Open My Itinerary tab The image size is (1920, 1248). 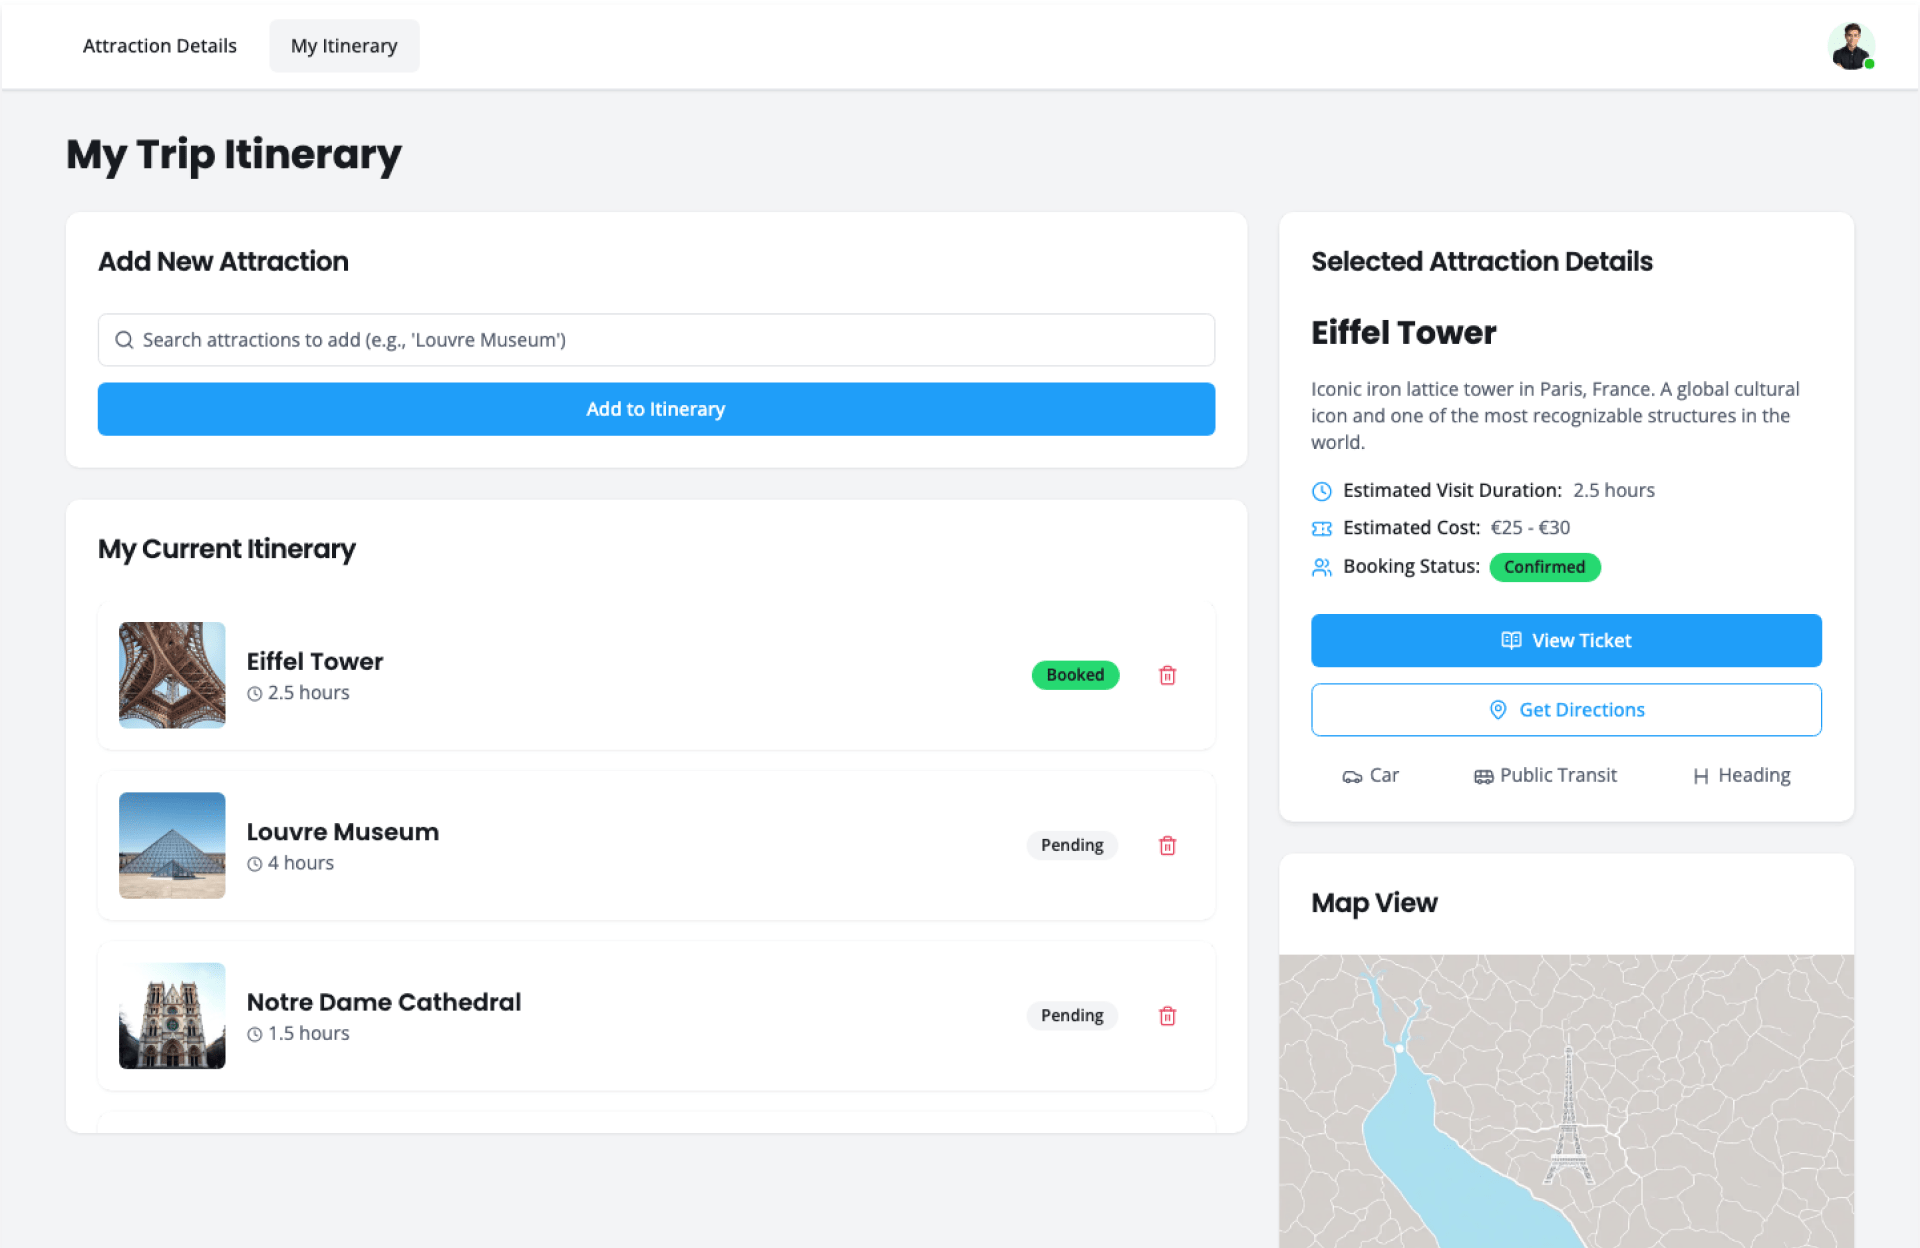344,46
